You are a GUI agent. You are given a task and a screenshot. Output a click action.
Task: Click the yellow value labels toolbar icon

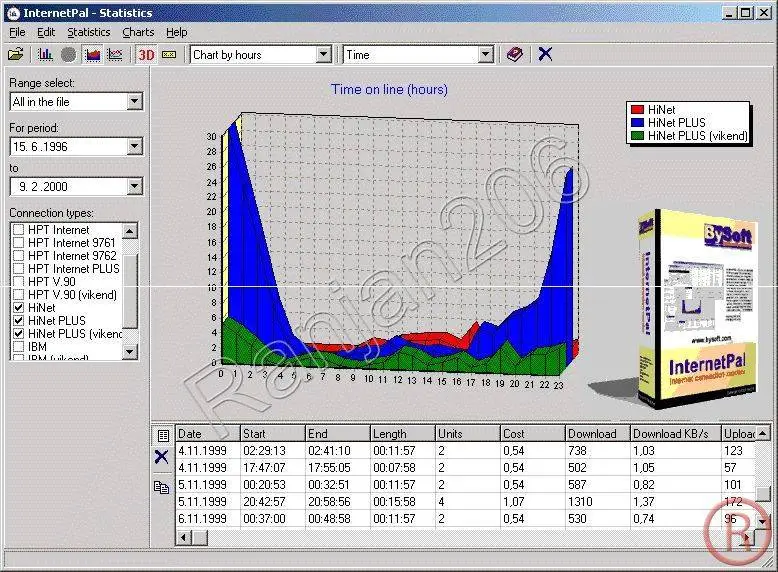pos(169,55)
